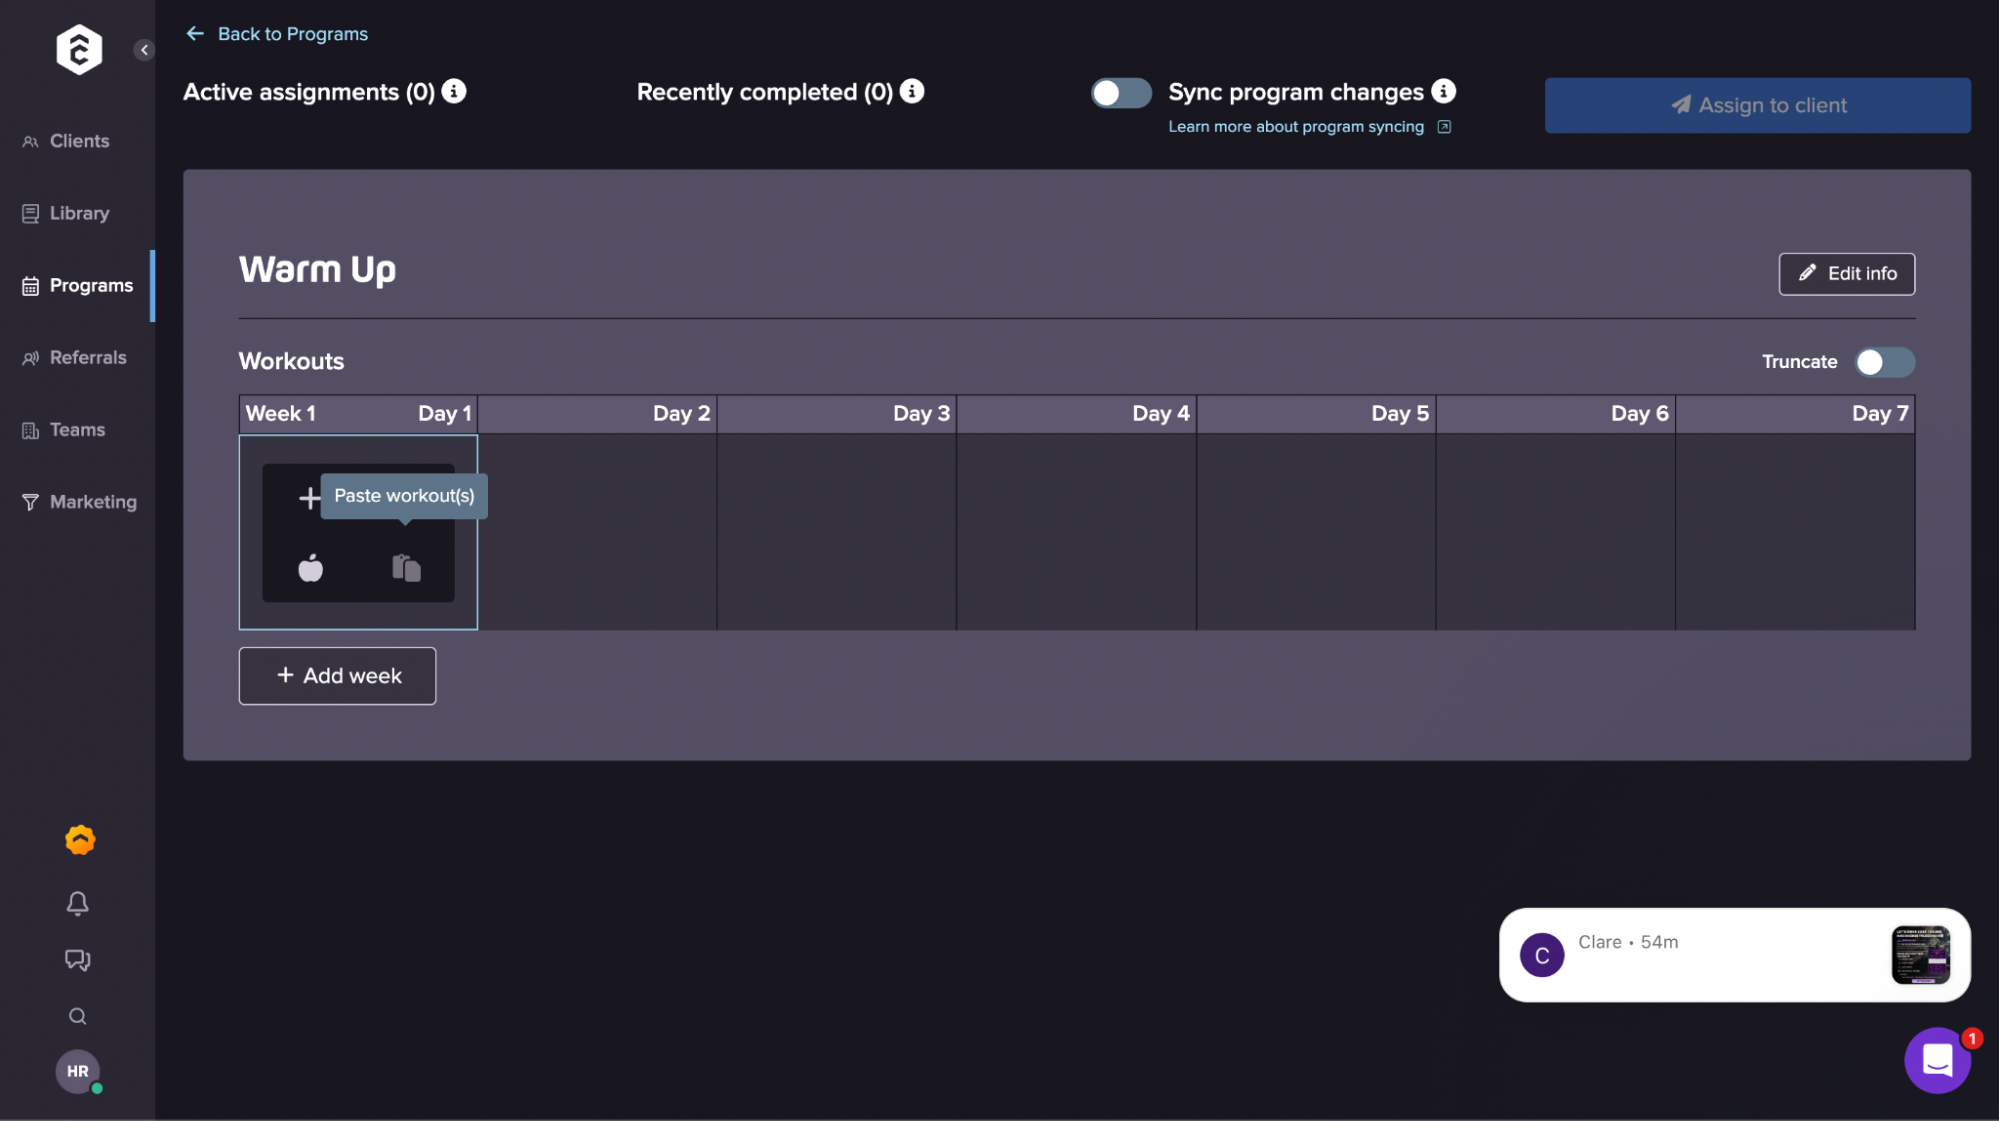Click the Add week button

[x=337, y=676]
